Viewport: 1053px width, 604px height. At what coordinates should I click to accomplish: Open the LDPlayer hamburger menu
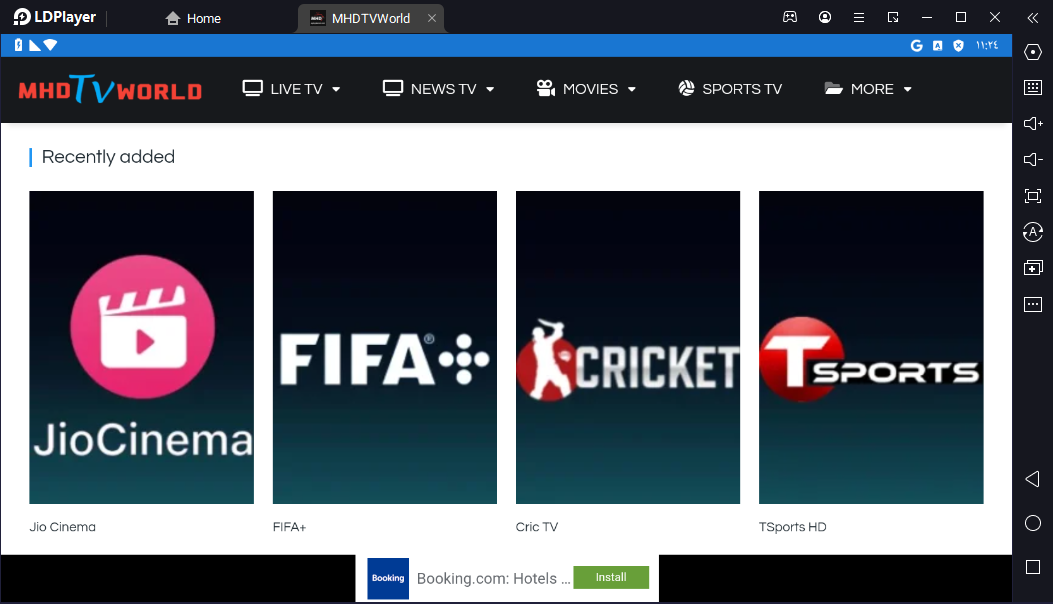pyautogui.click(x=859, y=17)
